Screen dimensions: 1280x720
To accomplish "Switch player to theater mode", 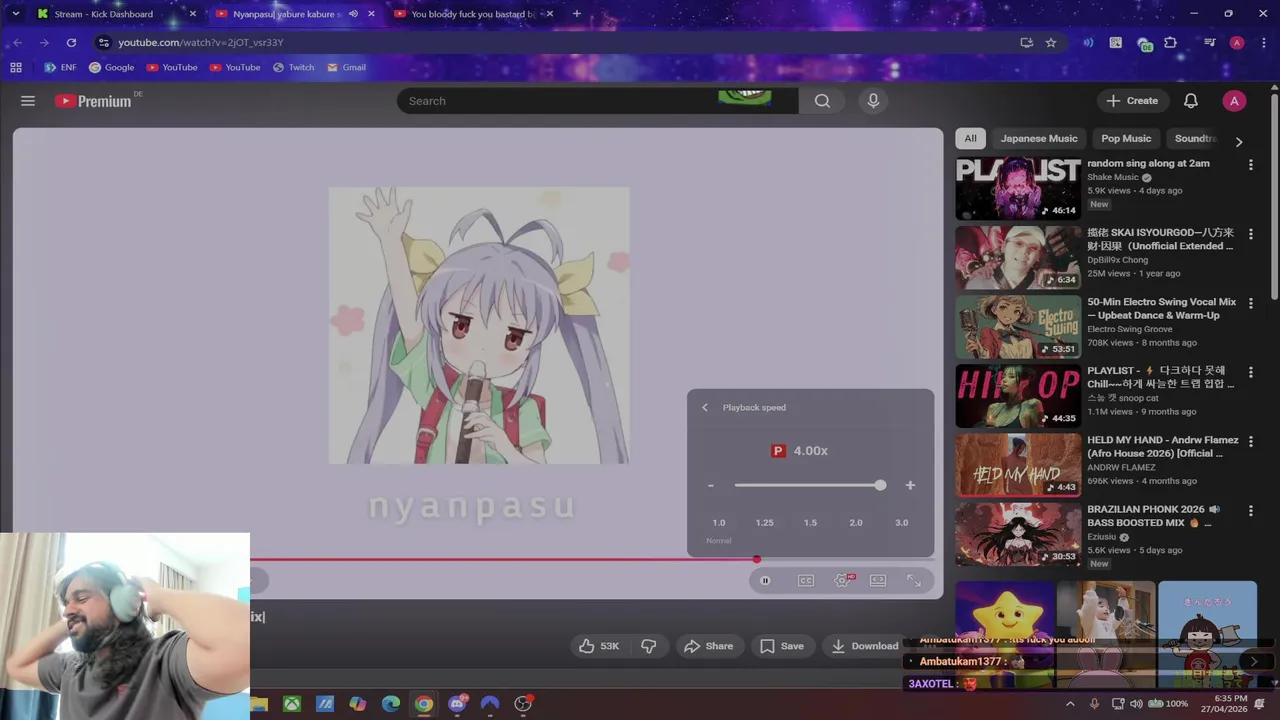I will [878, 580].
